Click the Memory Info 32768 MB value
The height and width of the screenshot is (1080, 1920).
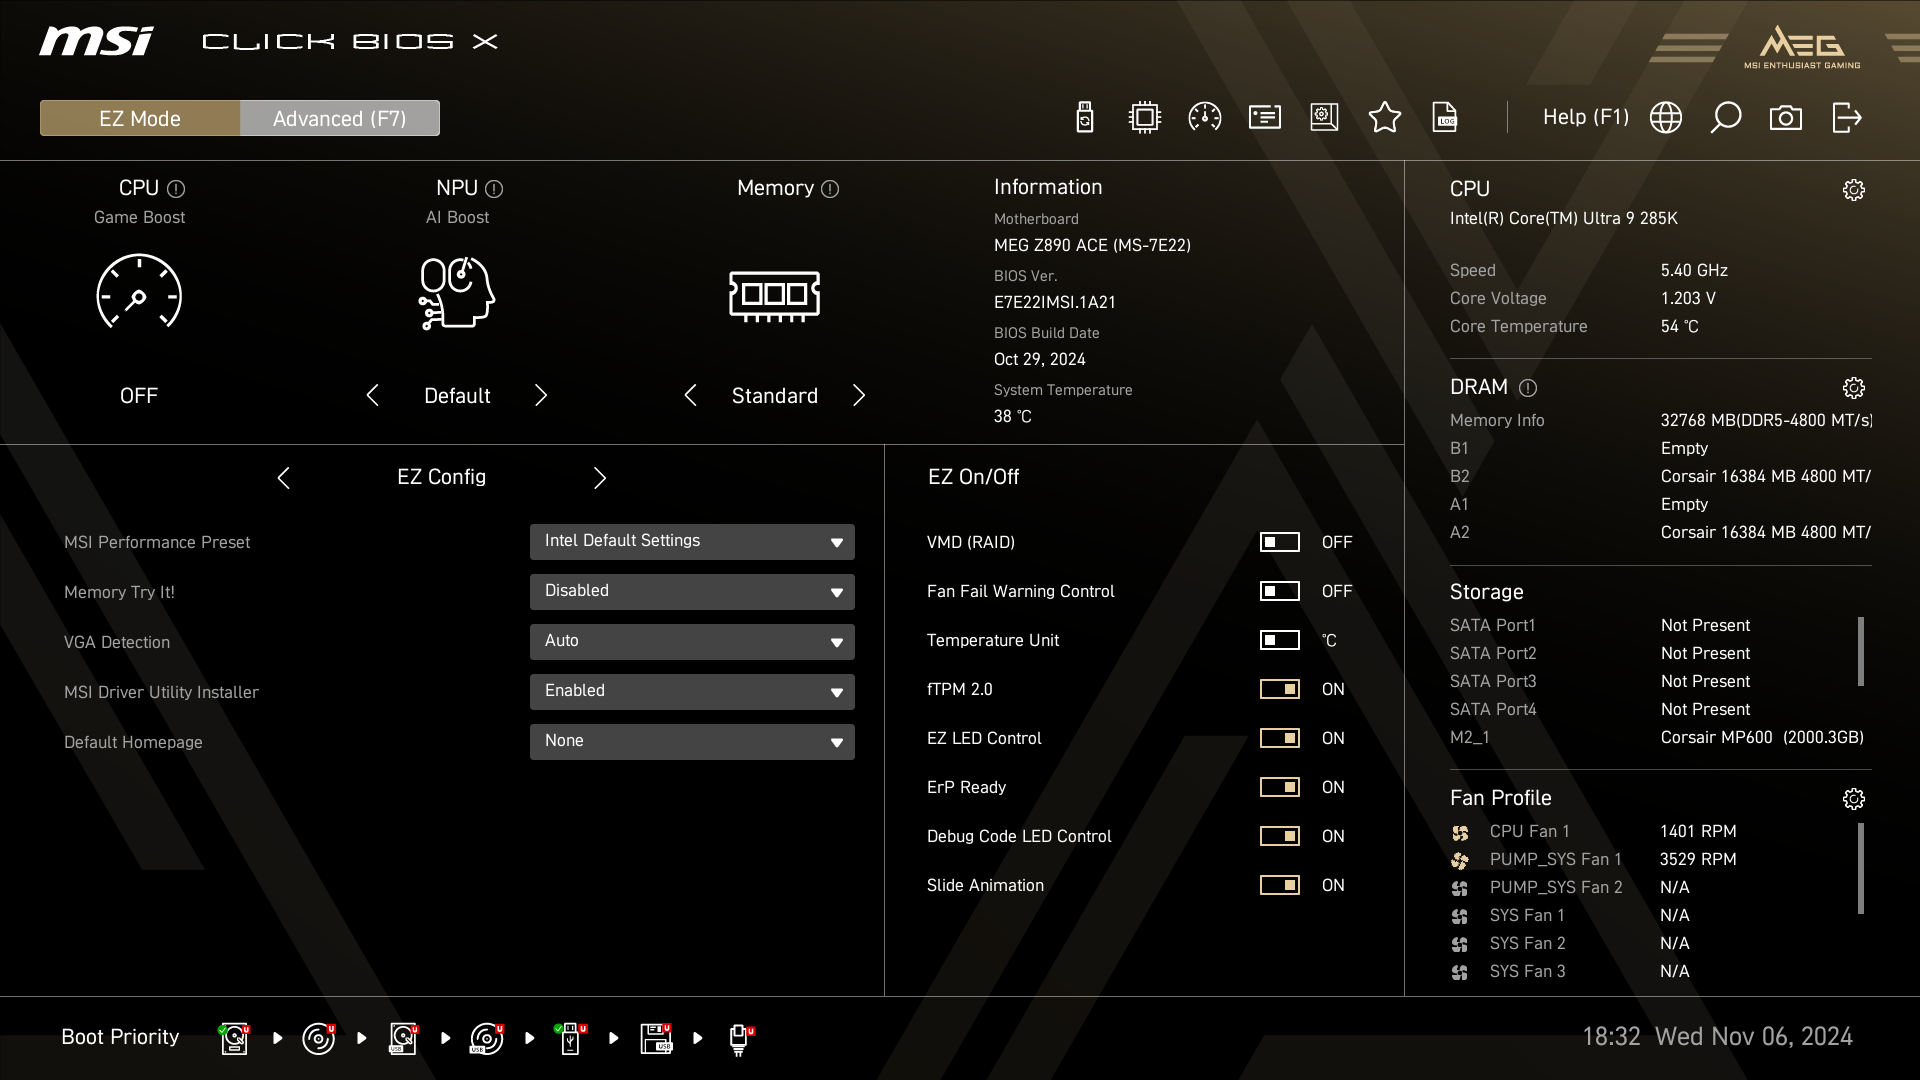pos(1766,421)
